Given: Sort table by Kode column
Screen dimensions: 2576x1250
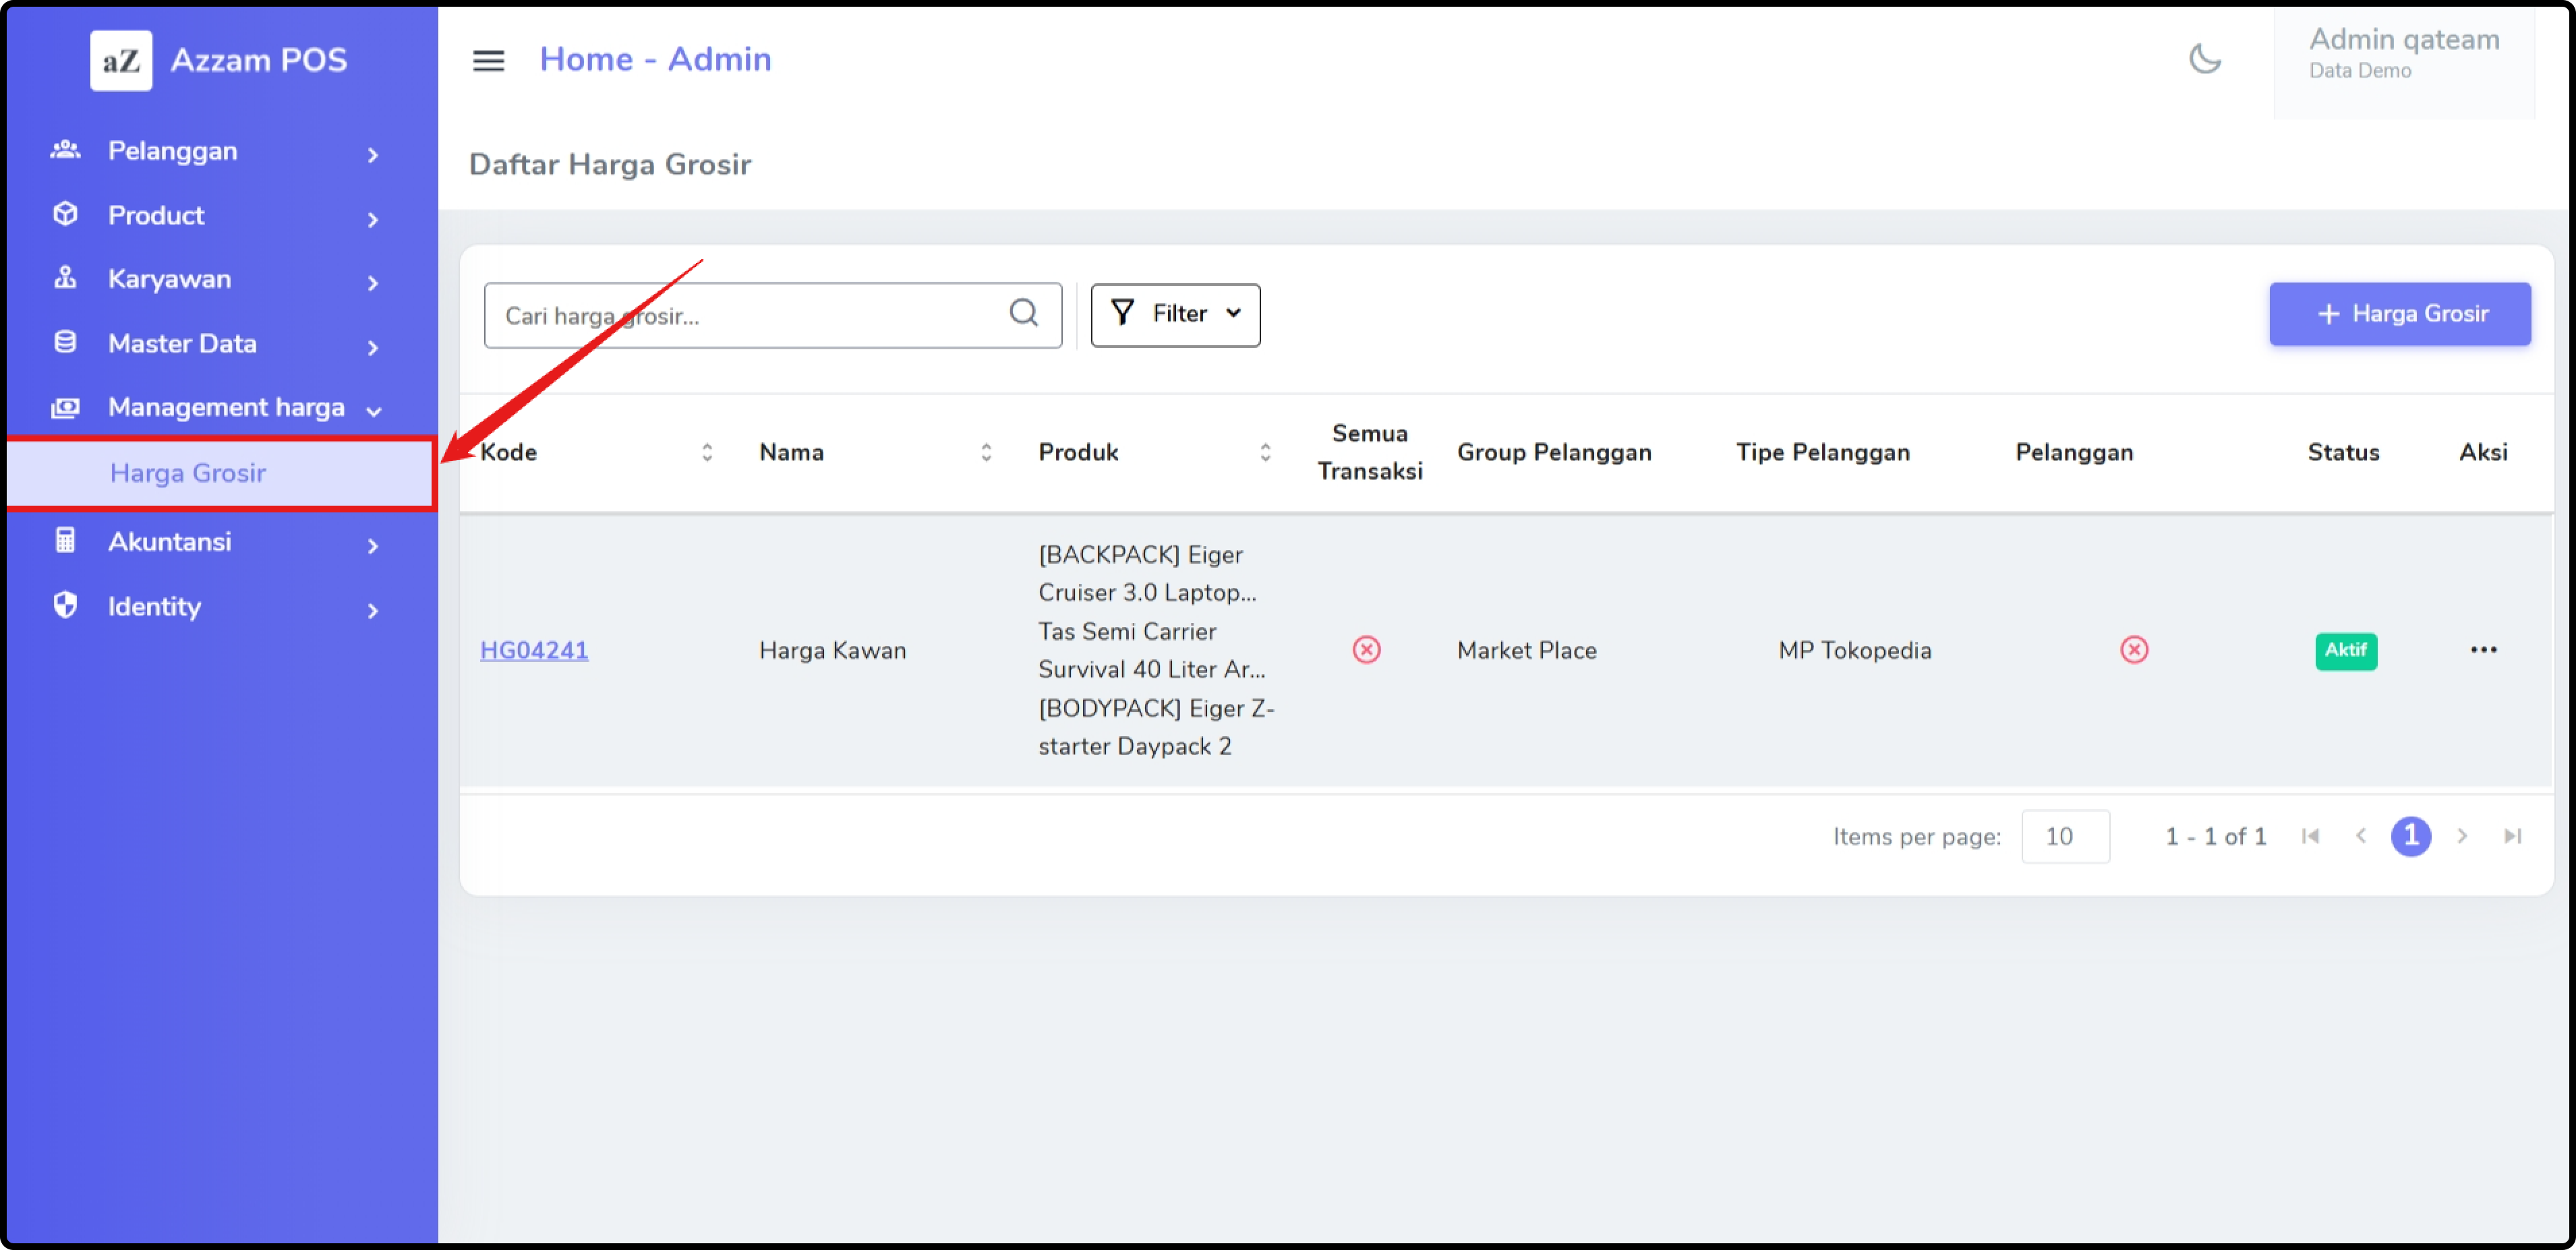Looking at the screenshot, I should tap(706, 453).
